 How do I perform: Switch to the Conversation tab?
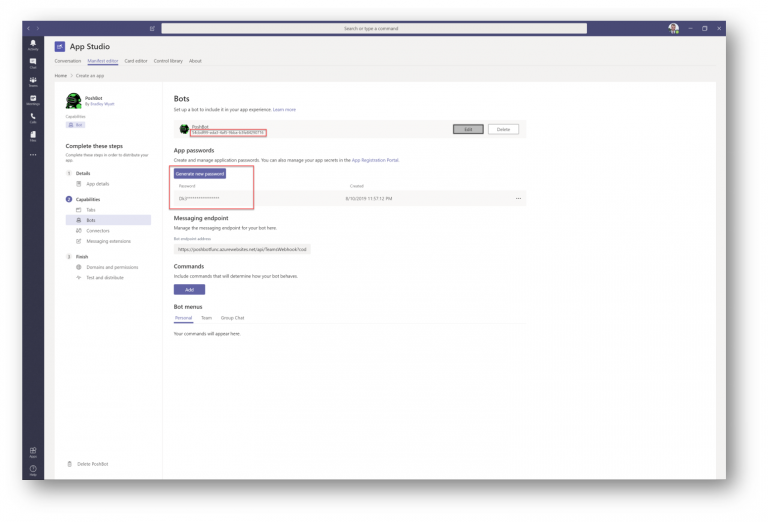[x=68, y=61]
